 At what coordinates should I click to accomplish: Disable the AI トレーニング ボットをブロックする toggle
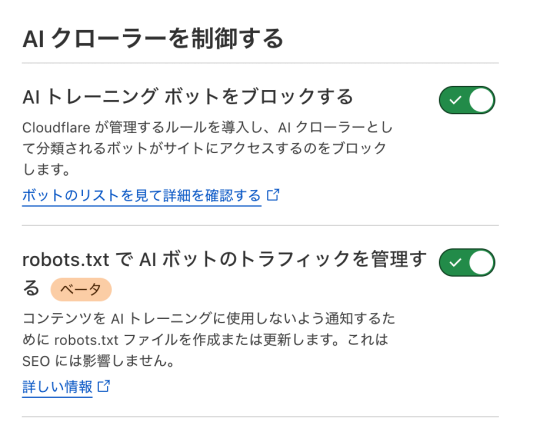tap(467, 100)
